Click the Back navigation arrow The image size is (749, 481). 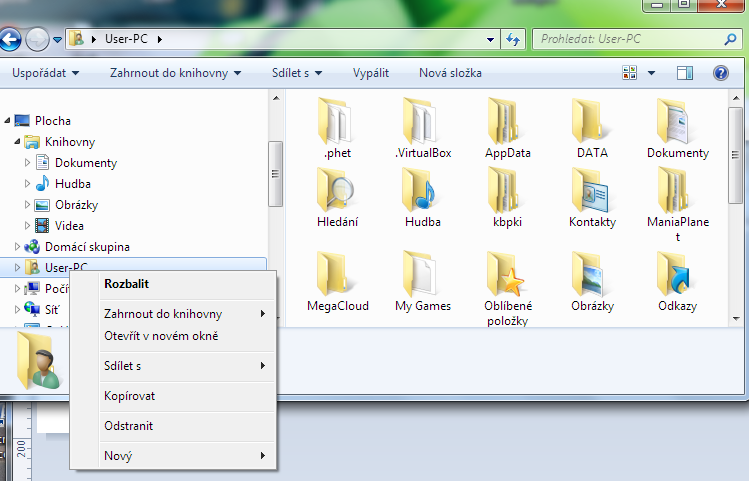(x=10, y=39)
